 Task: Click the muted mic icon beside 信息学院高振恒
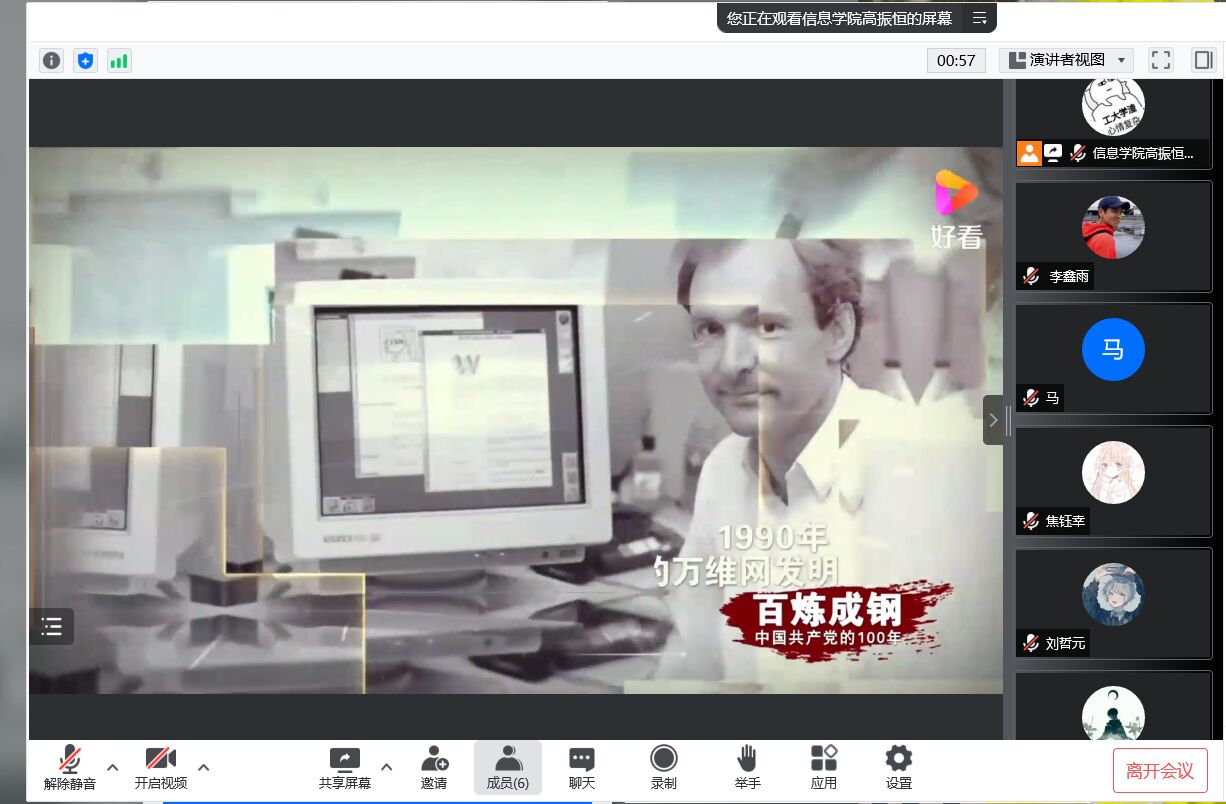point(1078,153)
